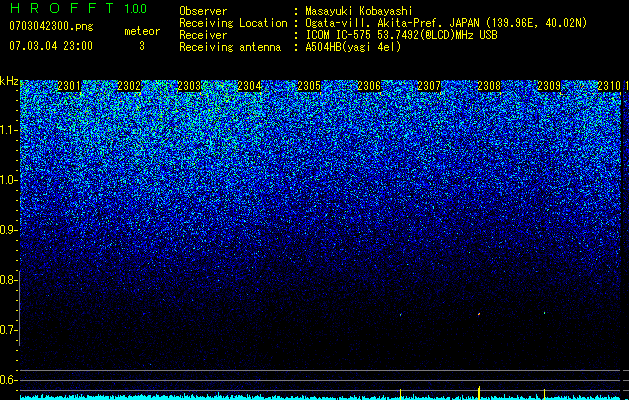The width and height of the screenshot is (629, 400).
Task: Click frequency axis label 0.8
Action: [8, 280]
